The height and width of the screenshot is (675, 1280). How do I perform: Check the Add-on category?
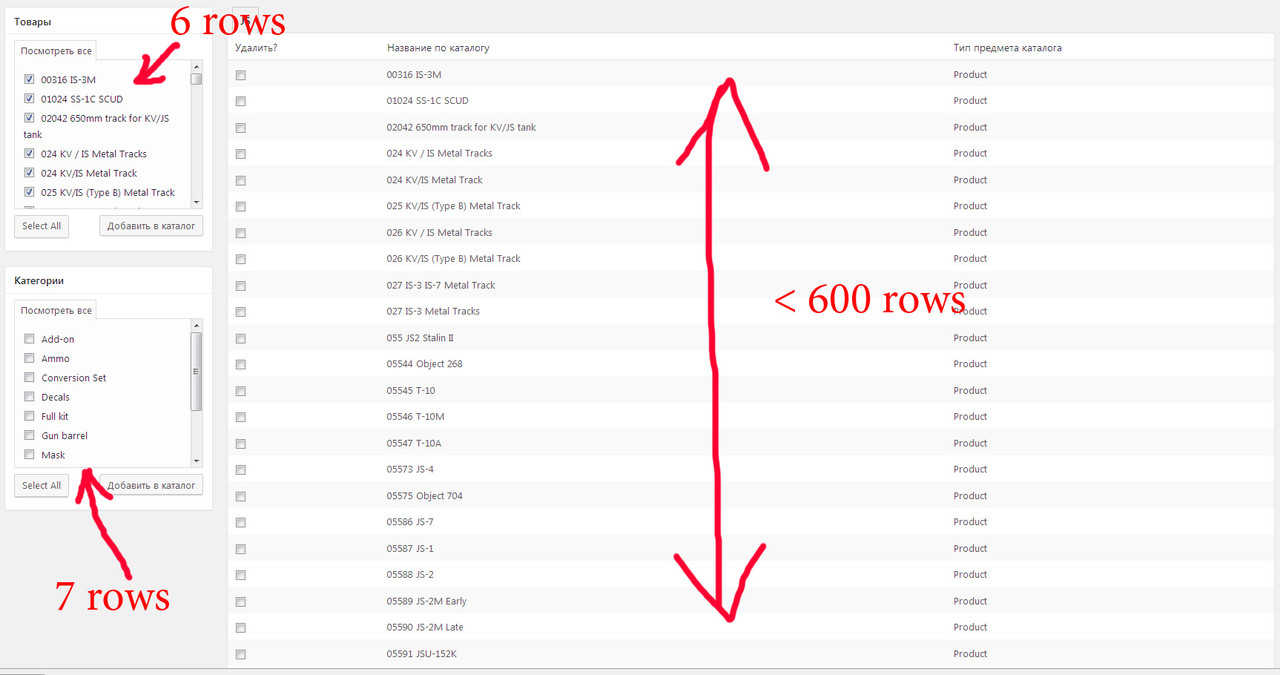click(30, 339)
